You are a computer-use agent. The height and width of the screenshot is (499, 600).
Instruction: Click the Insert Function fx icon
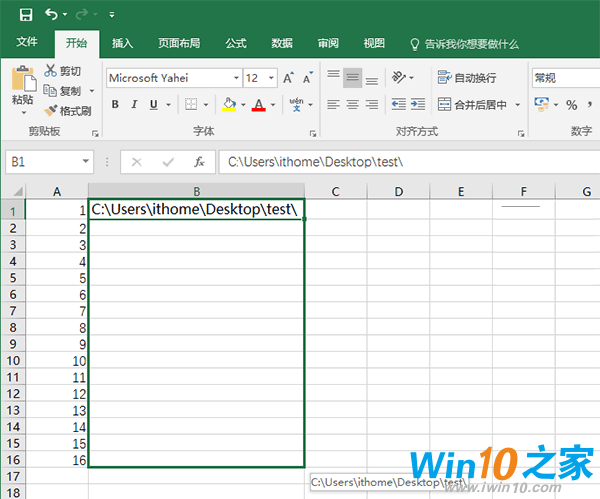[x=200, y=162]
